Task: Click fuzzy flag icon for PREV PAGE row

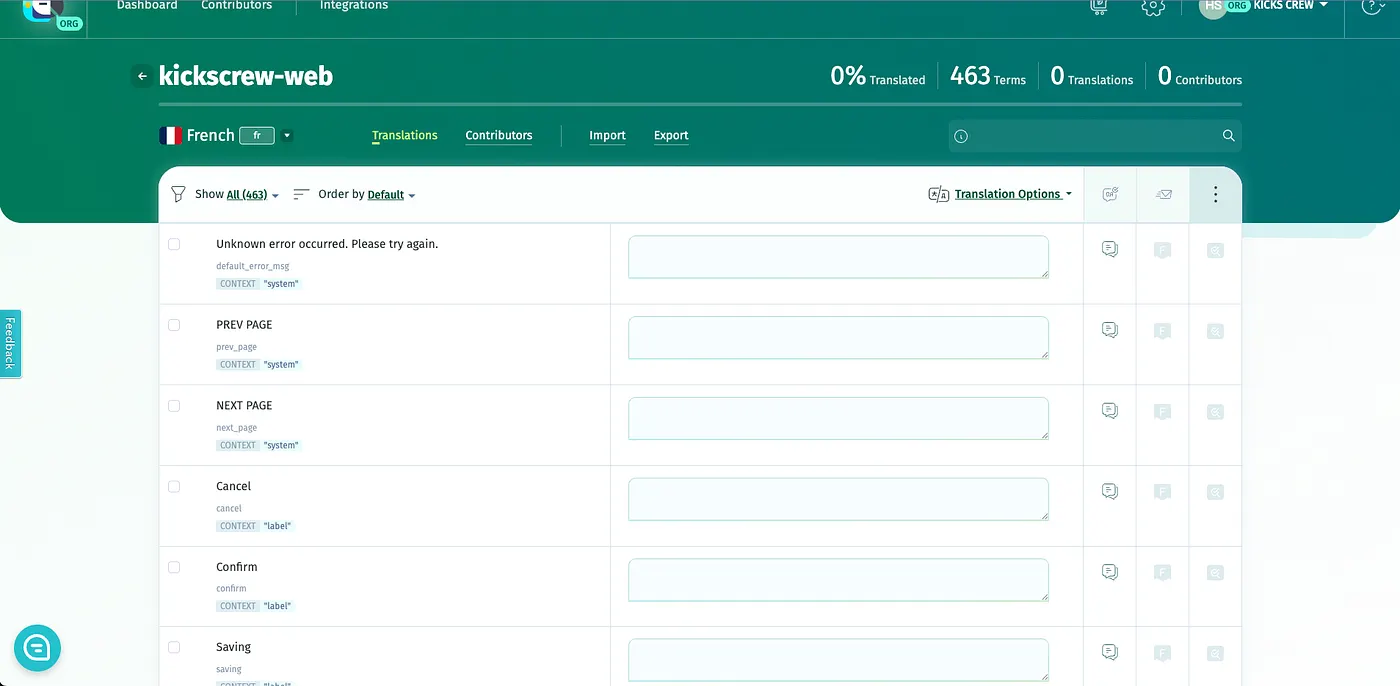Action: pyautogui.click(x=1162, y=331)
